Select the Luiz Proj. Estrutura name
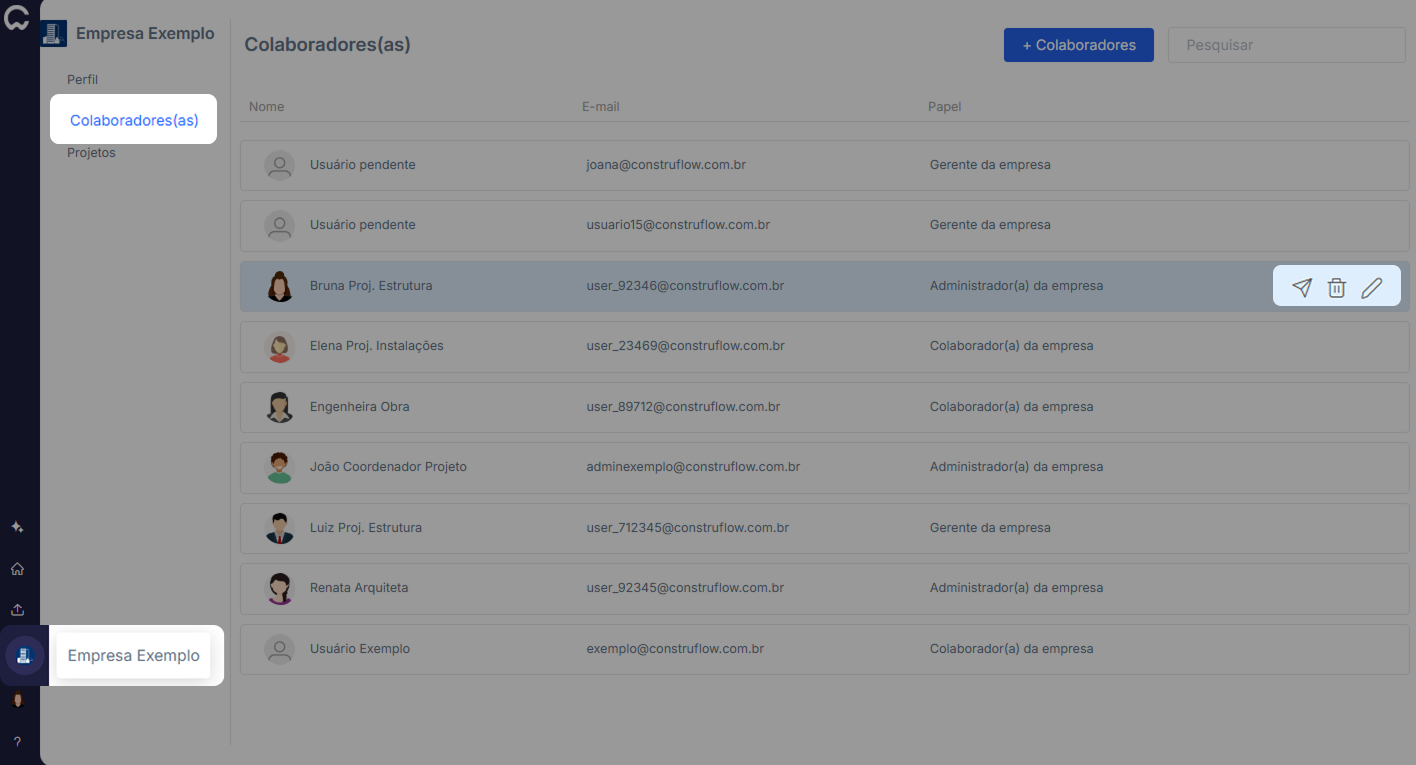Image resolution: width=1416 pixels, height=765 pixels. (x=366, y=528)
